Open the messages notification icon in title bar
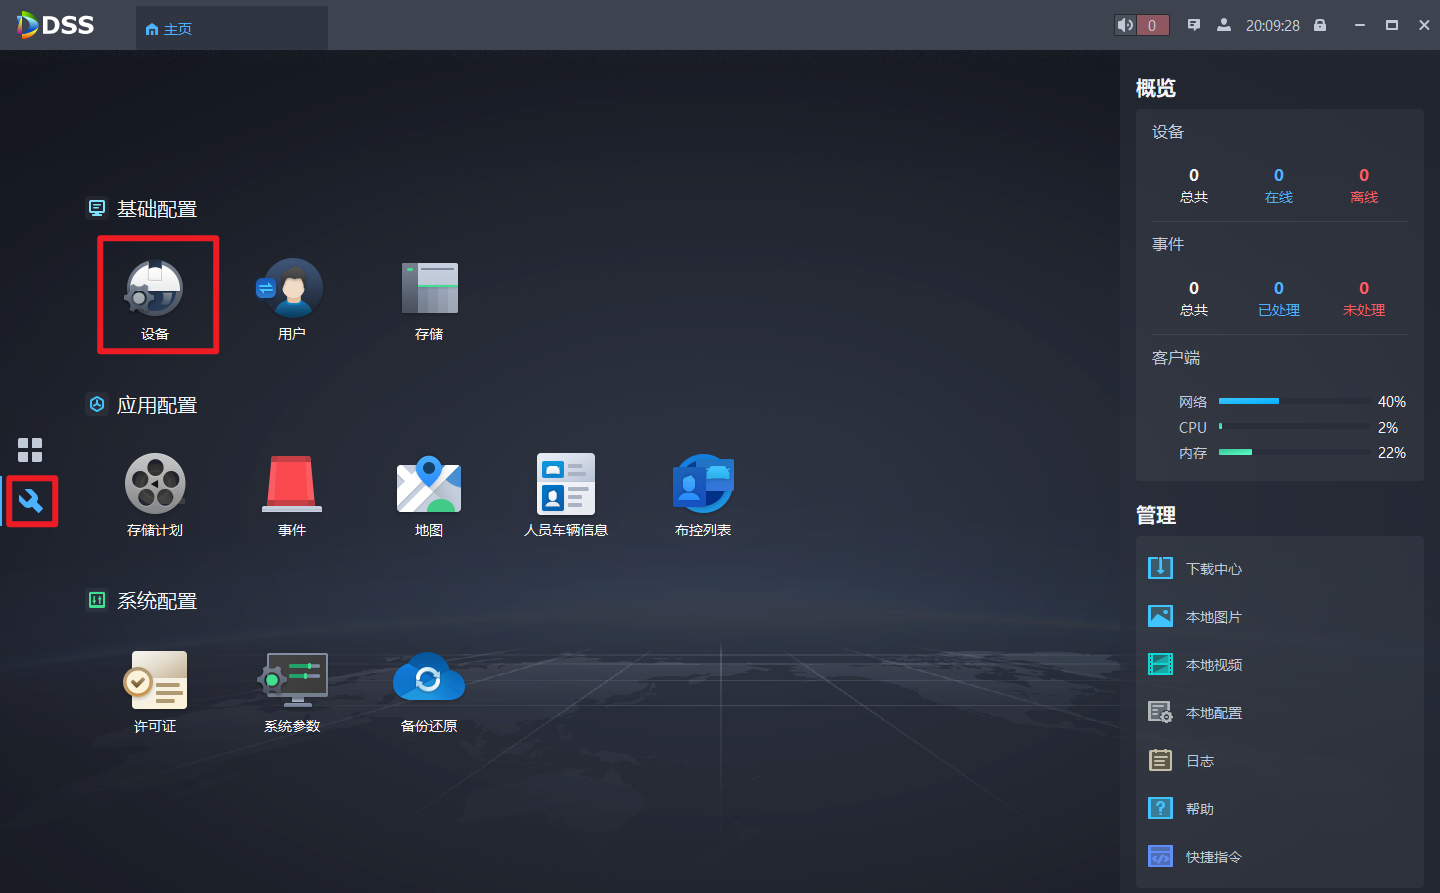This screenshot has height=893, width=1440. (1193, 25)
